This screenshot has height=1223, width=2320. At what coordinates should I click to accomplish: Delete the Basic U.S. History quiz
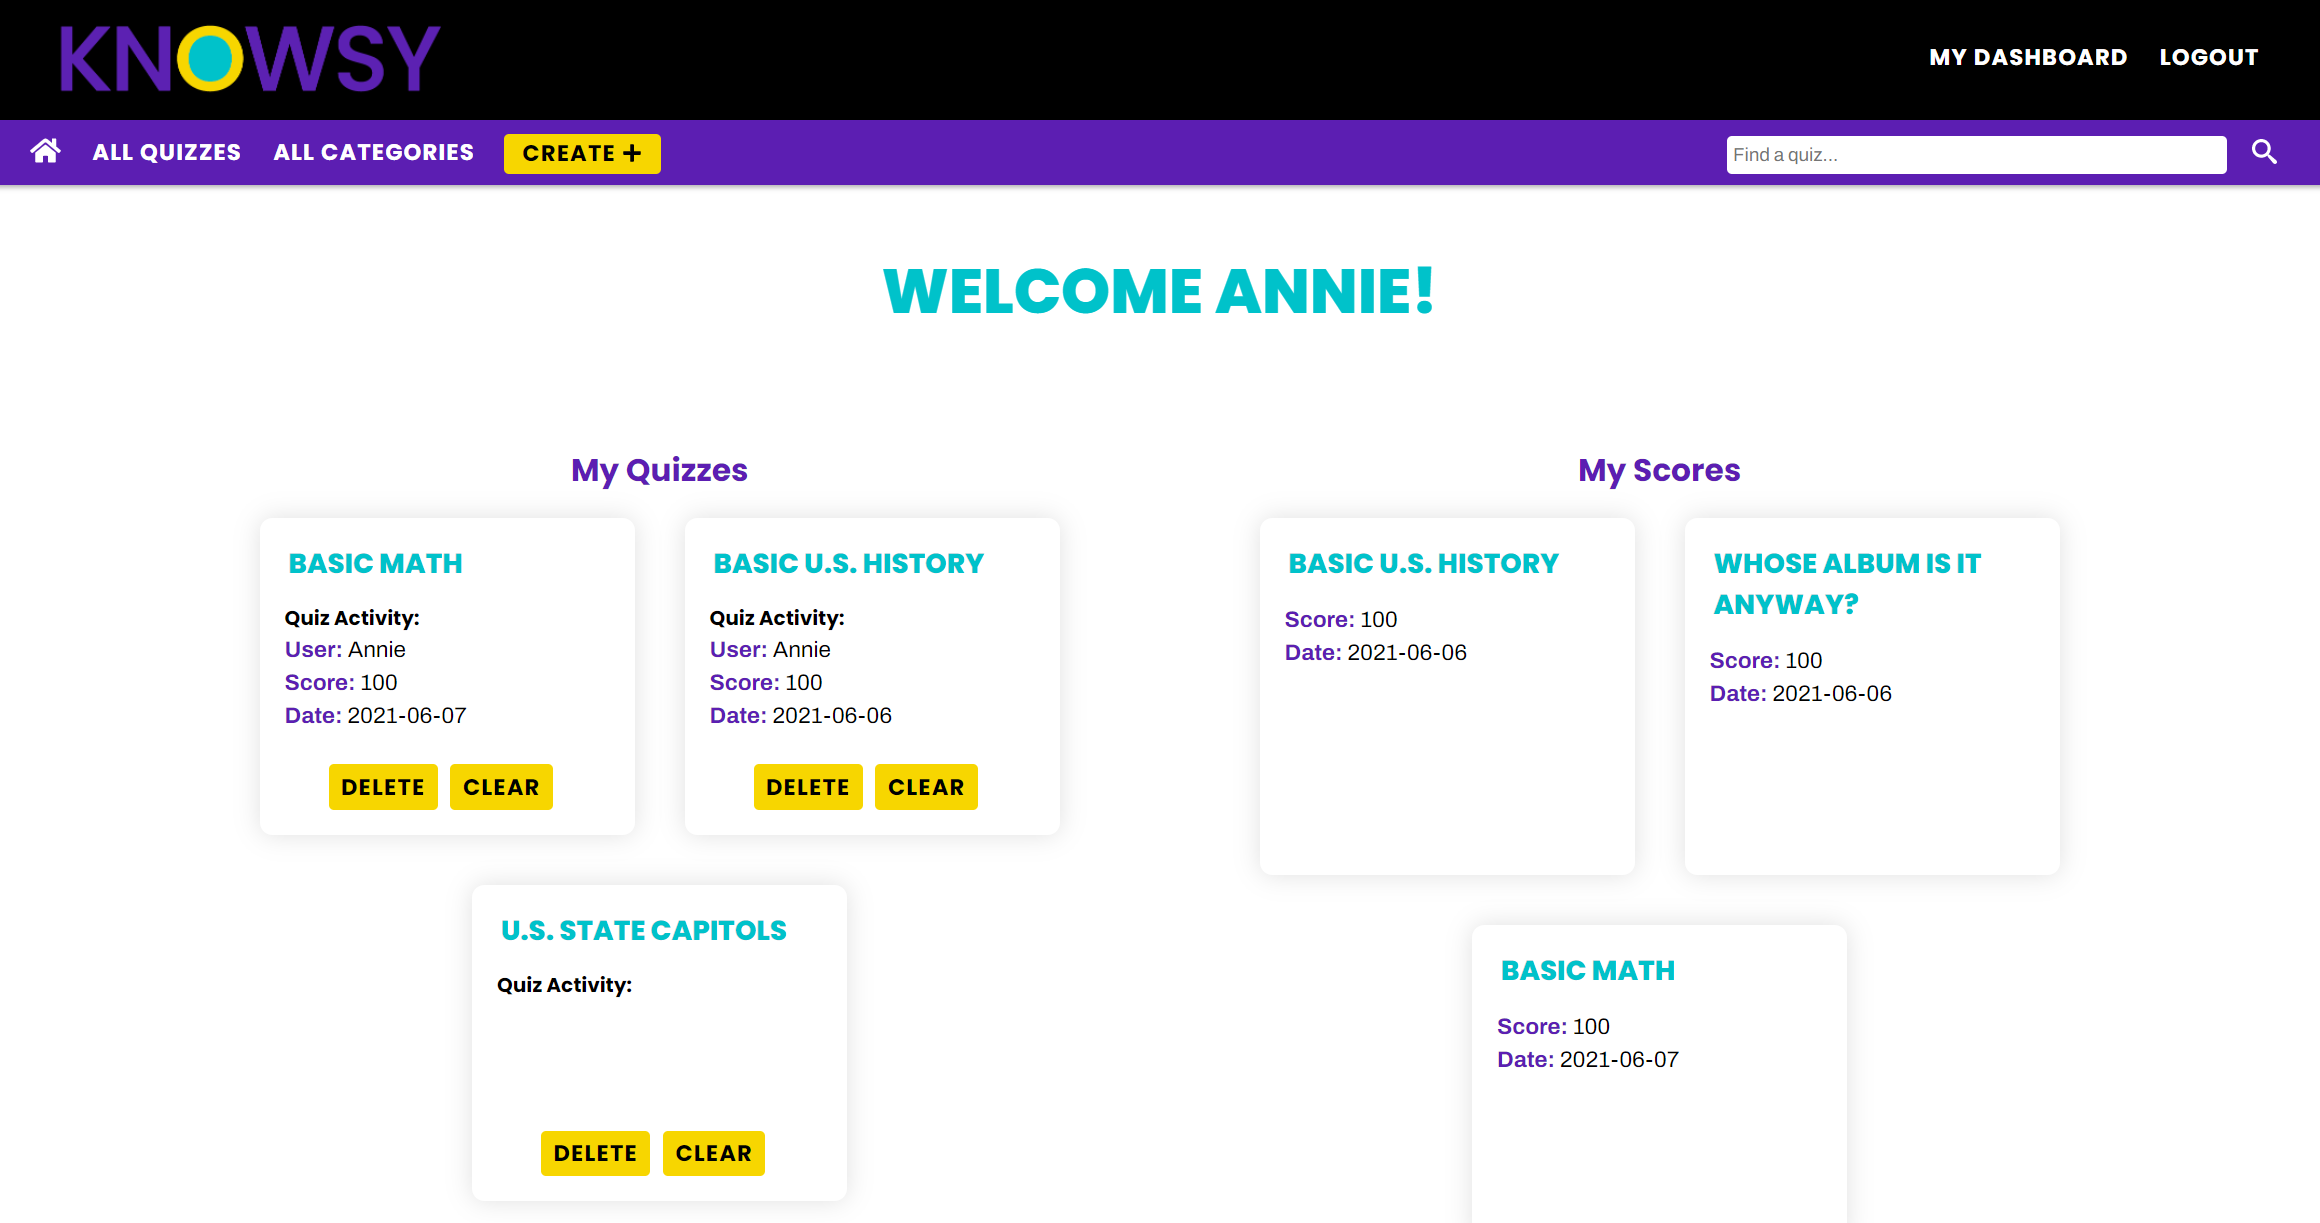(x=808, y=787)
